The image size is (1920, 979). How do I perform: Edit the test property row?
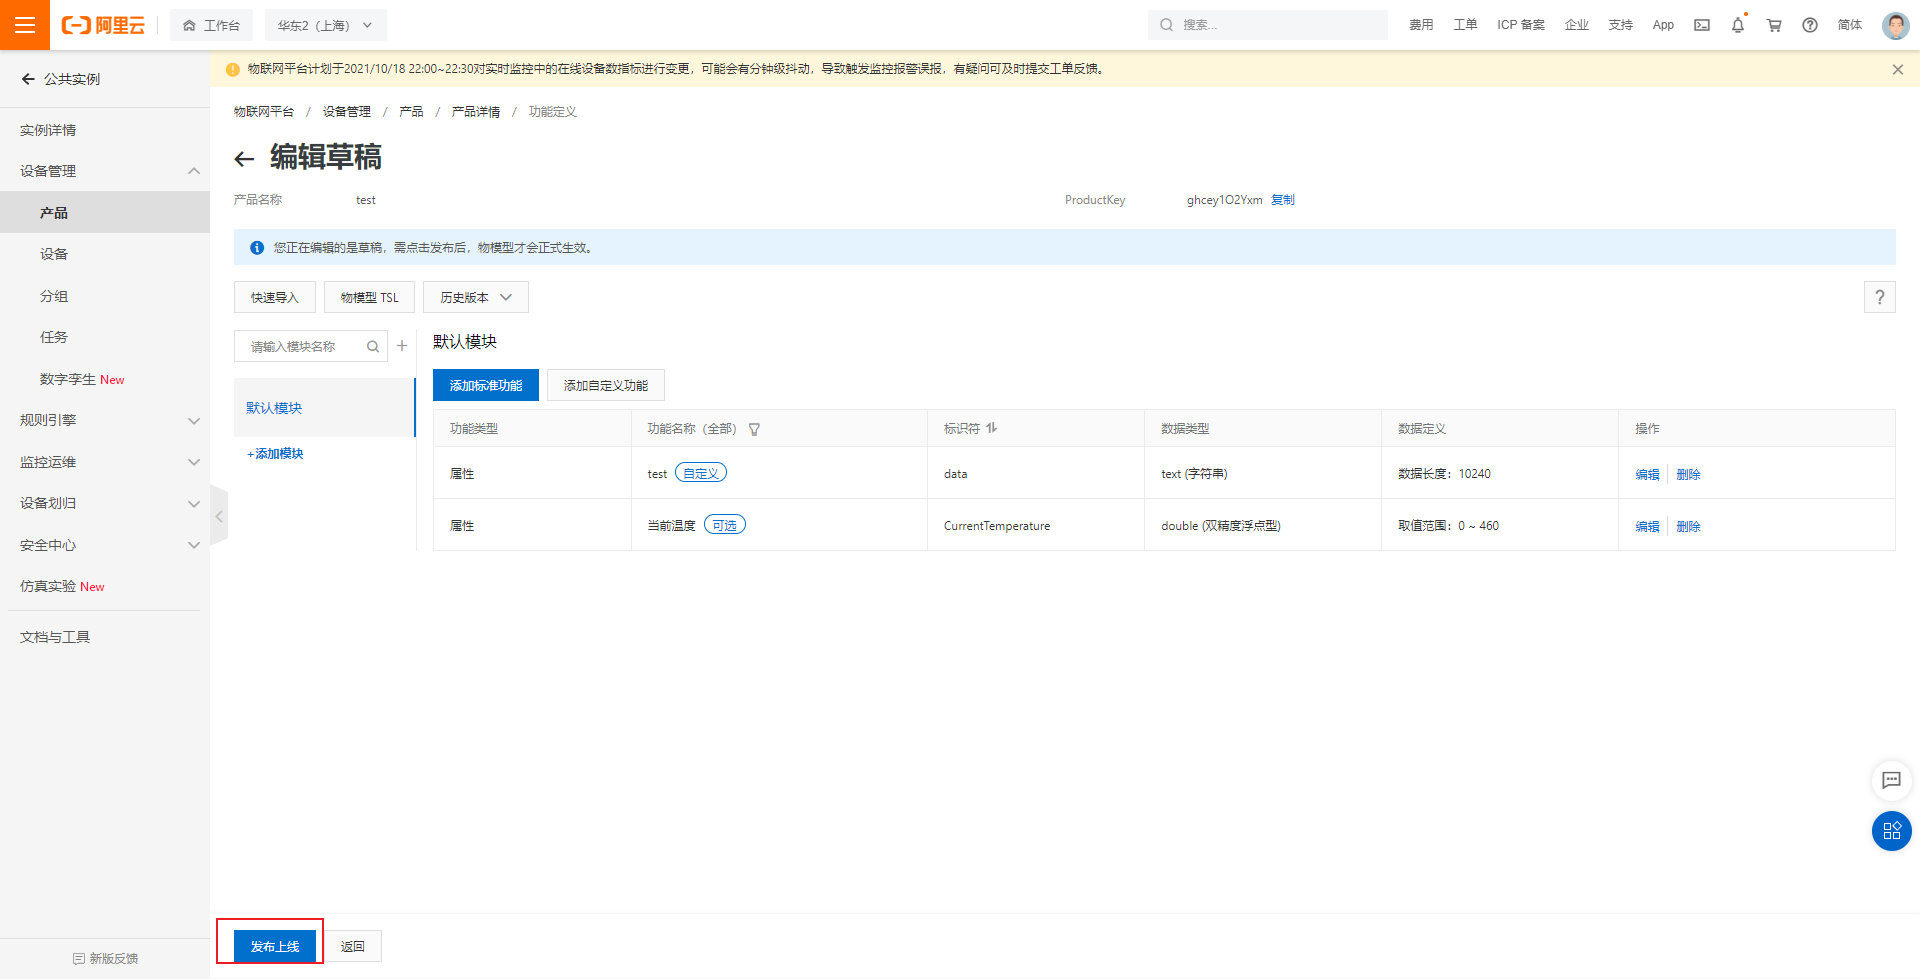point(1647,474)
